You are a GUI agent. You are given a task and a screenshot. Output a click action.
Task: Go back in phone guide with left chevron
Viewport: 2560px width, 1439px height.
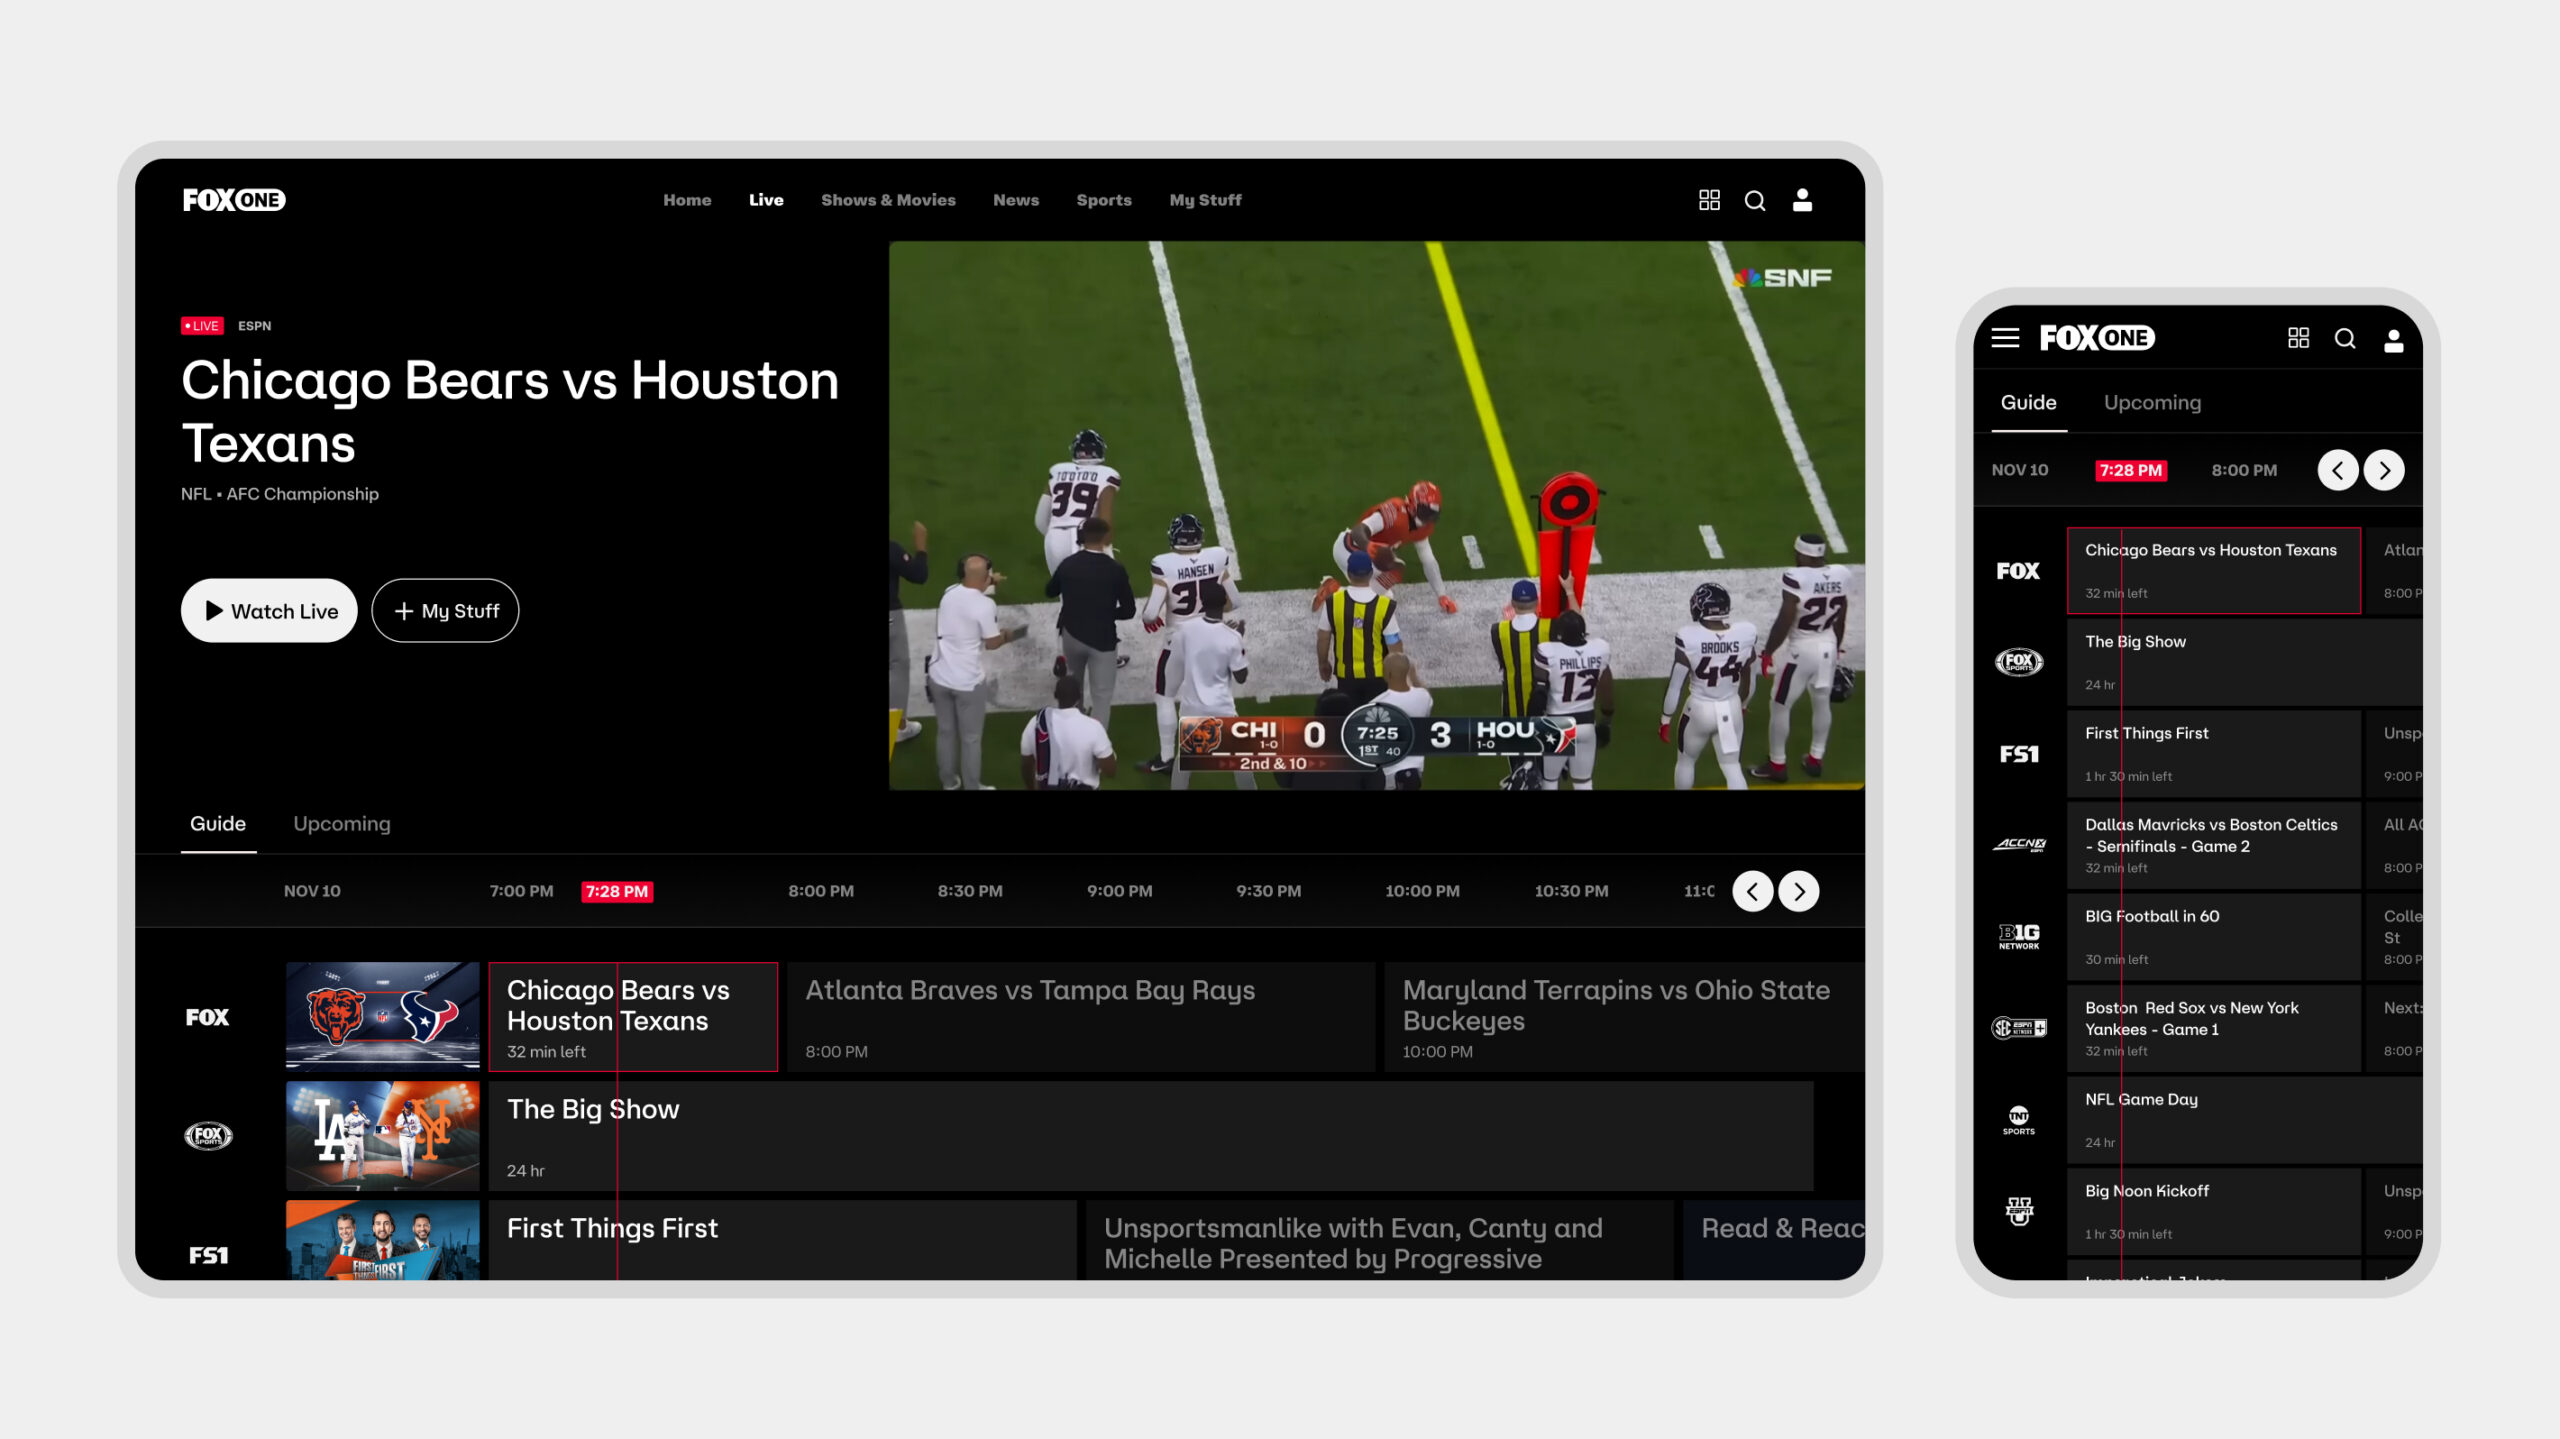[x=2337, y=470]
